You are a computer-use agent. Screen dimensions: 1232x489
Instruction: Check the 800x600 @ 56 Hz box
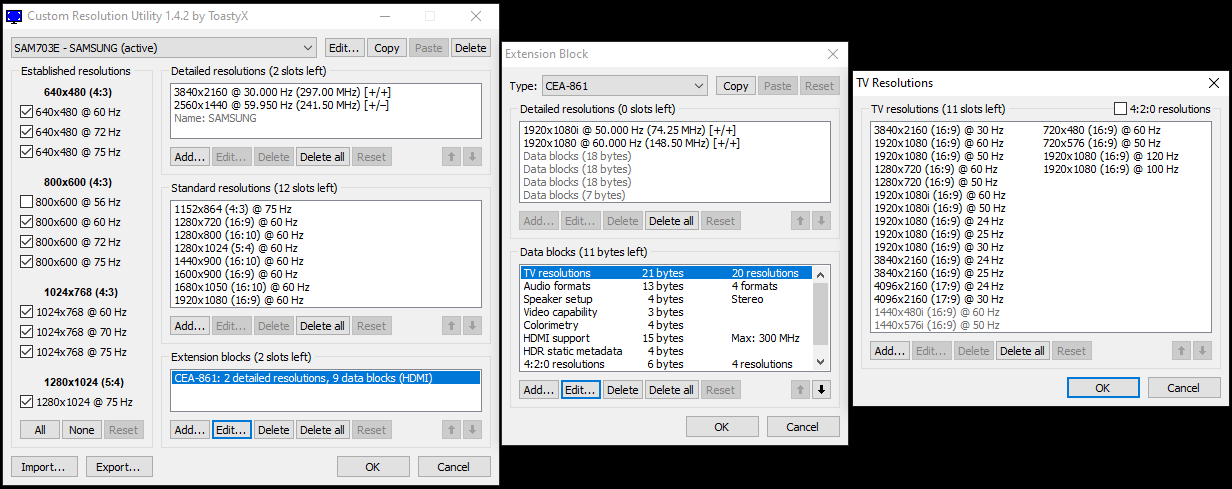point(27,202)
